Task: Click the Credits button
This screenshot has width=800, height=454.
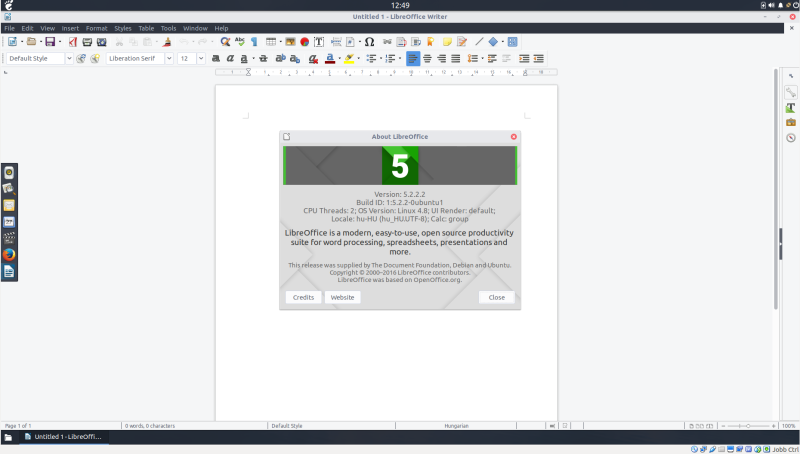Action: click(x=303, y=297)
